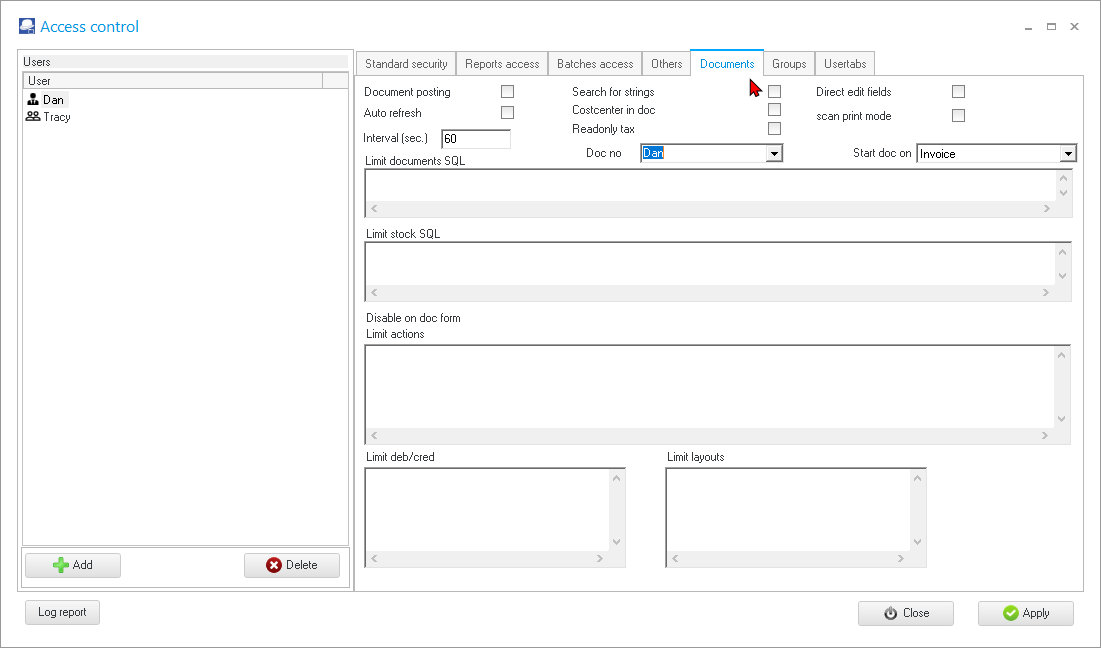Open the Start doc on dropdown arrow
The width and height of the screenshot is (1101, 648).
pyautogui.click(x=1068, y=154)
